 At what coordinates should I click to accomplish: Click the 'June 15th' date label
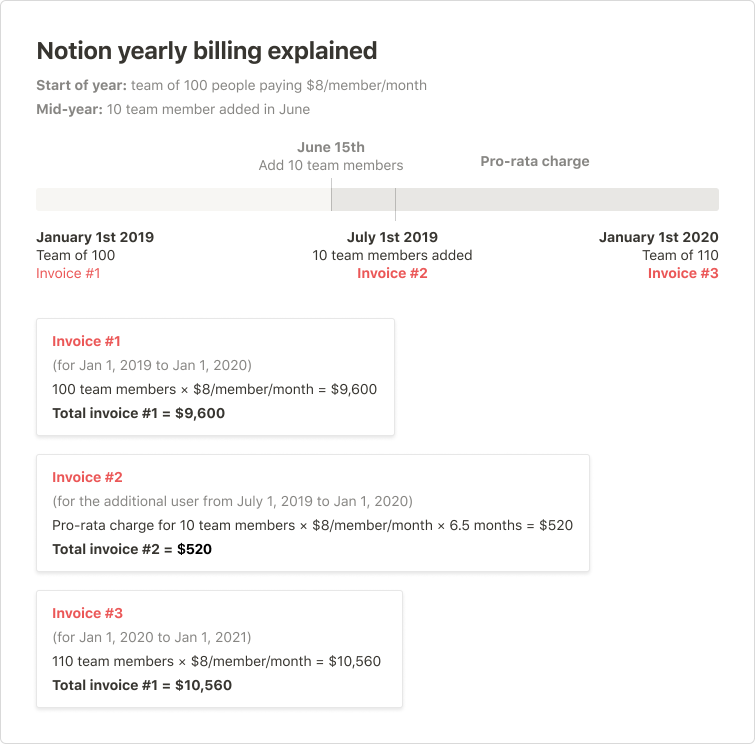coord(331,148)
